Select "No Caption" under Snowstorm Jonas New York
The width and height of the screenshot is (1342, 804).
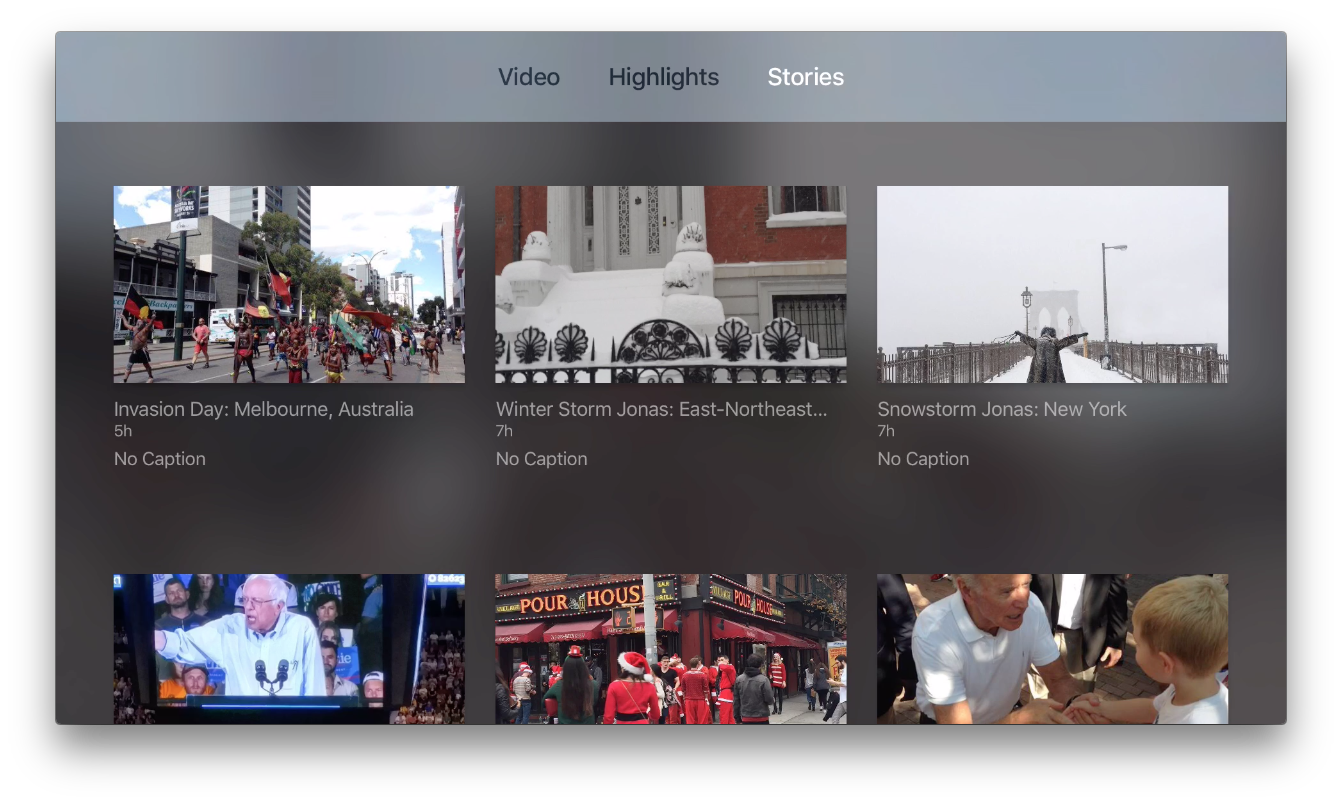click(x=923, y=459)
